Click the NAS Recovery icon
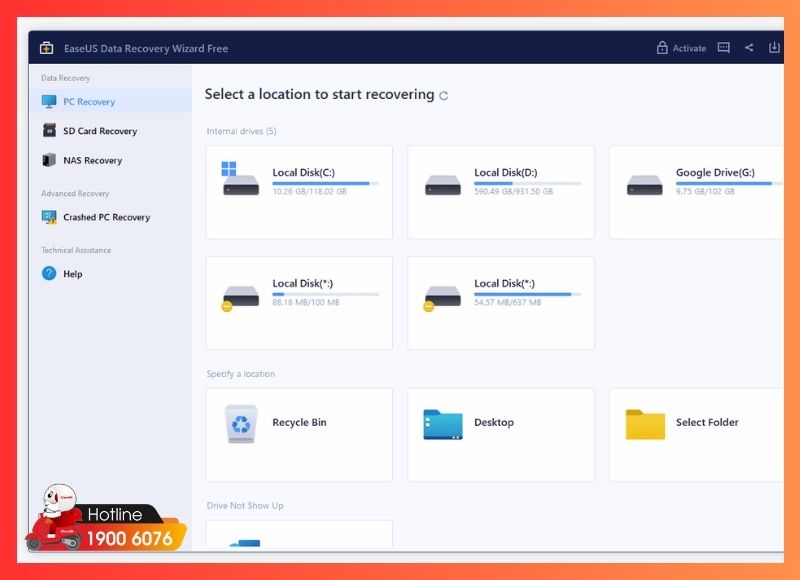This screenshot has height=580, width=800. (49, 160)
